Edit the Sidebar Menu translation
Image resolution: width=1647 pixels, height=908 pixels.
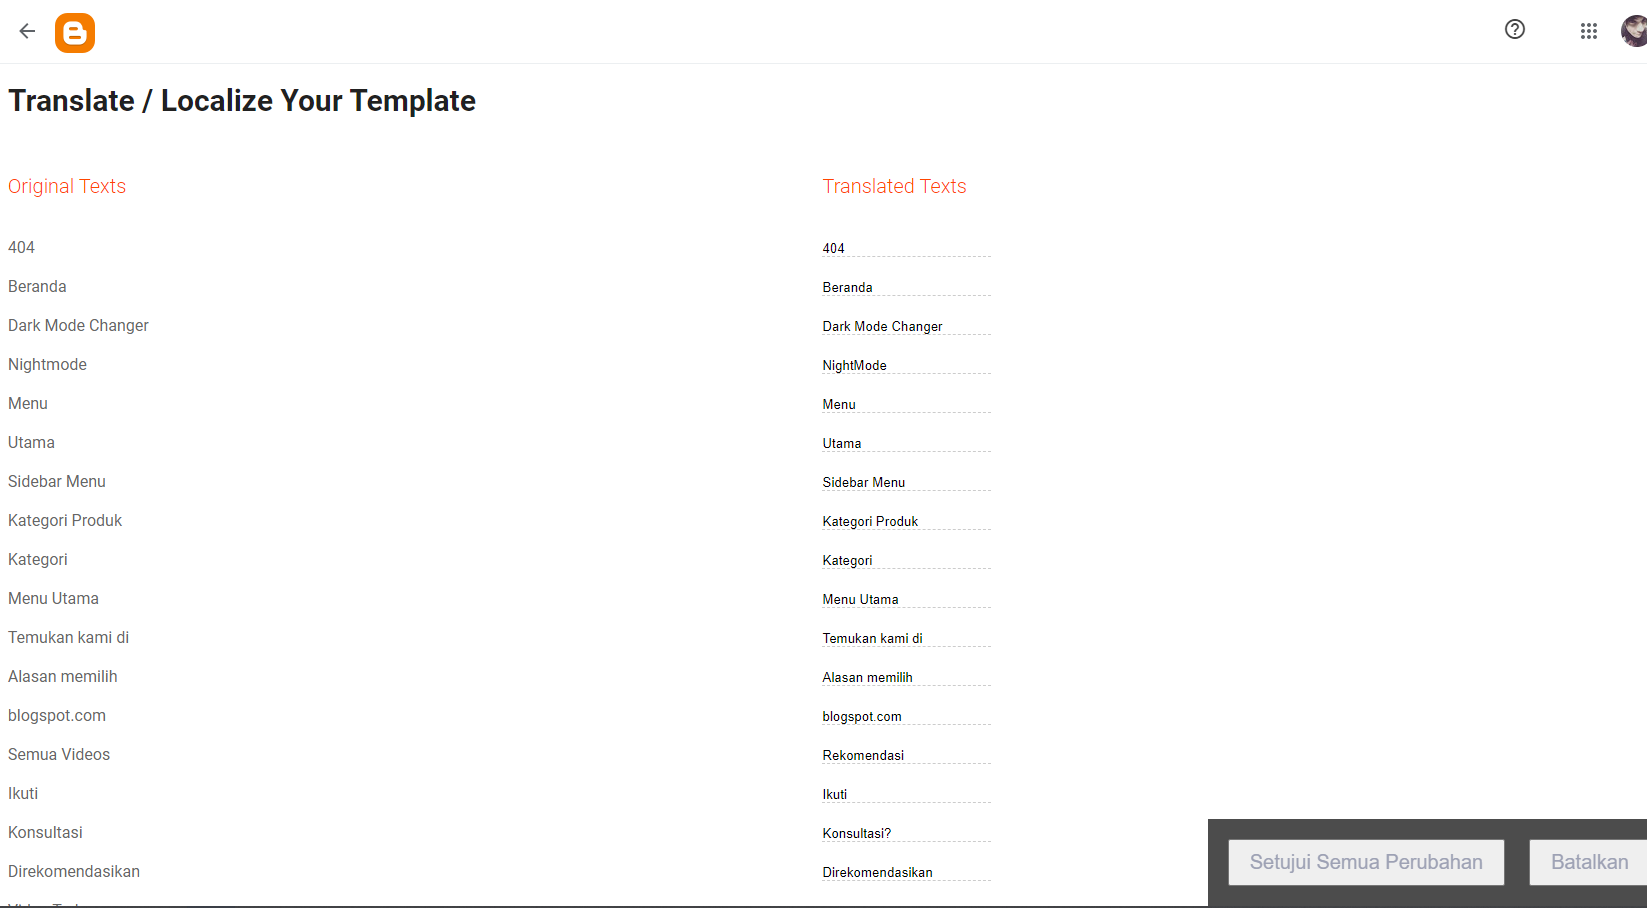905,482
